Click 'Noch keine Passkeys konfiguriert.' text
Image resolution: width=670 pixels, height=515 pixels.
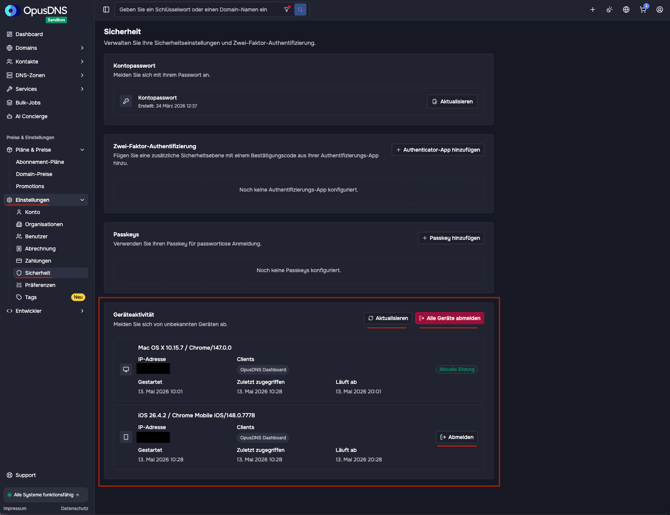pyautogui.click(x=299, y=270)
